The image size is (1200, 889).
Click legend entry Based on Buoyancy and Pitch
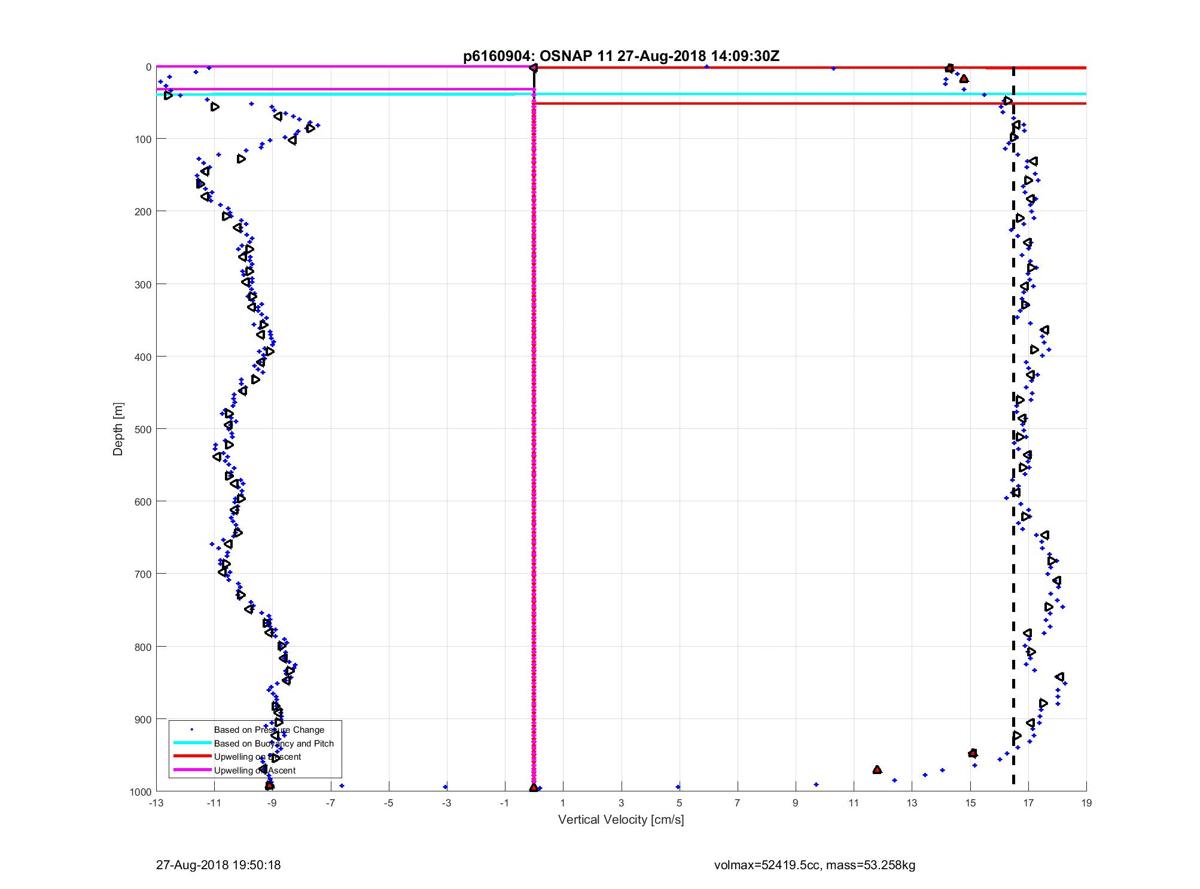pos(273,743)
